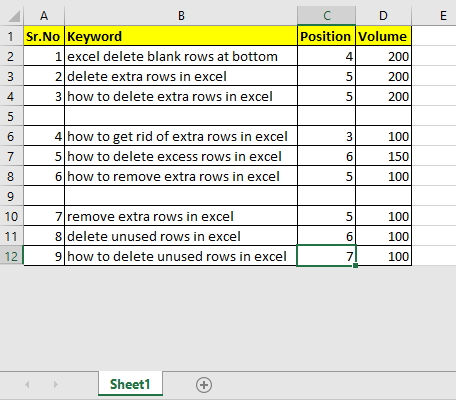Select column E header
The width and height of the screenshot is (456, 400).
coord(443,16)
